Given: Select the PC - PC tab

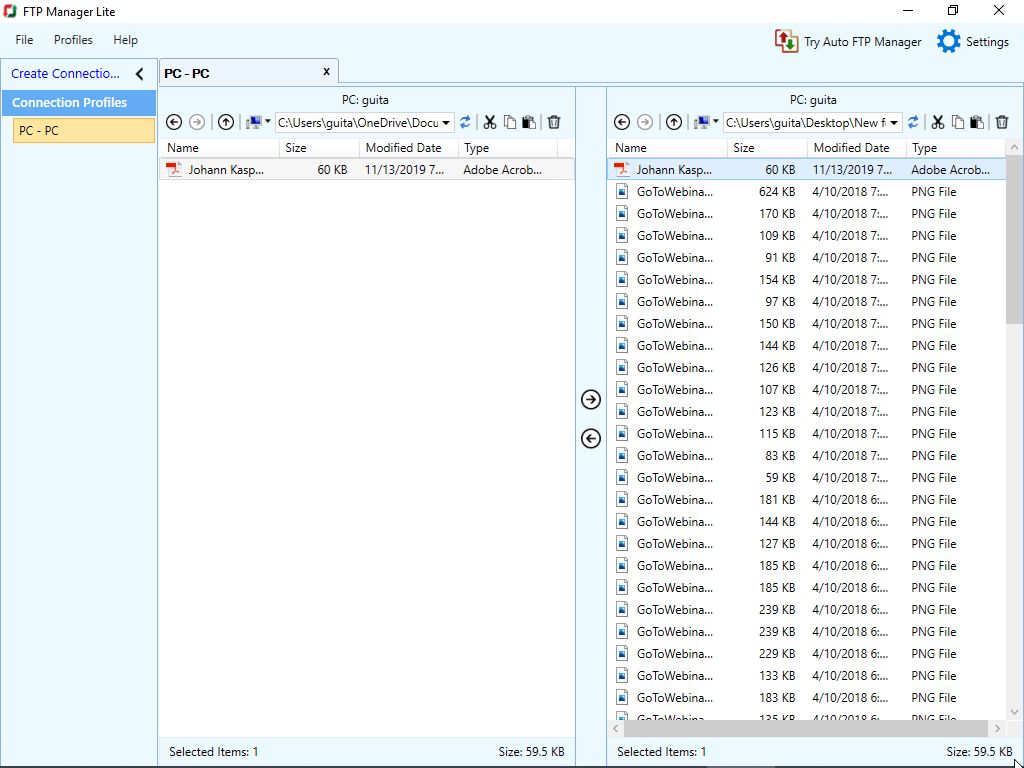Looking at the screenshot, I should pos(248,72).
